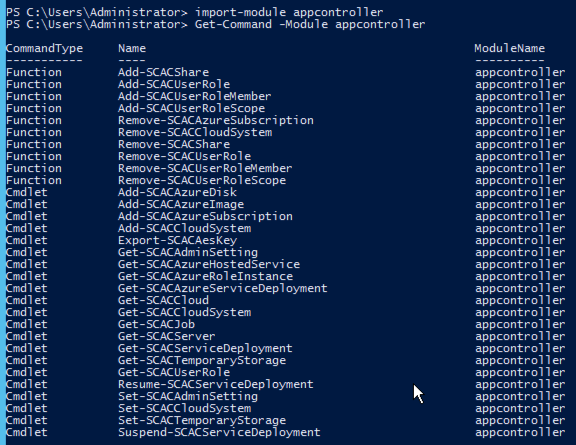
Task: Click Add-SCACAzureImage cmdlet entry
Action: click(181, 204)
